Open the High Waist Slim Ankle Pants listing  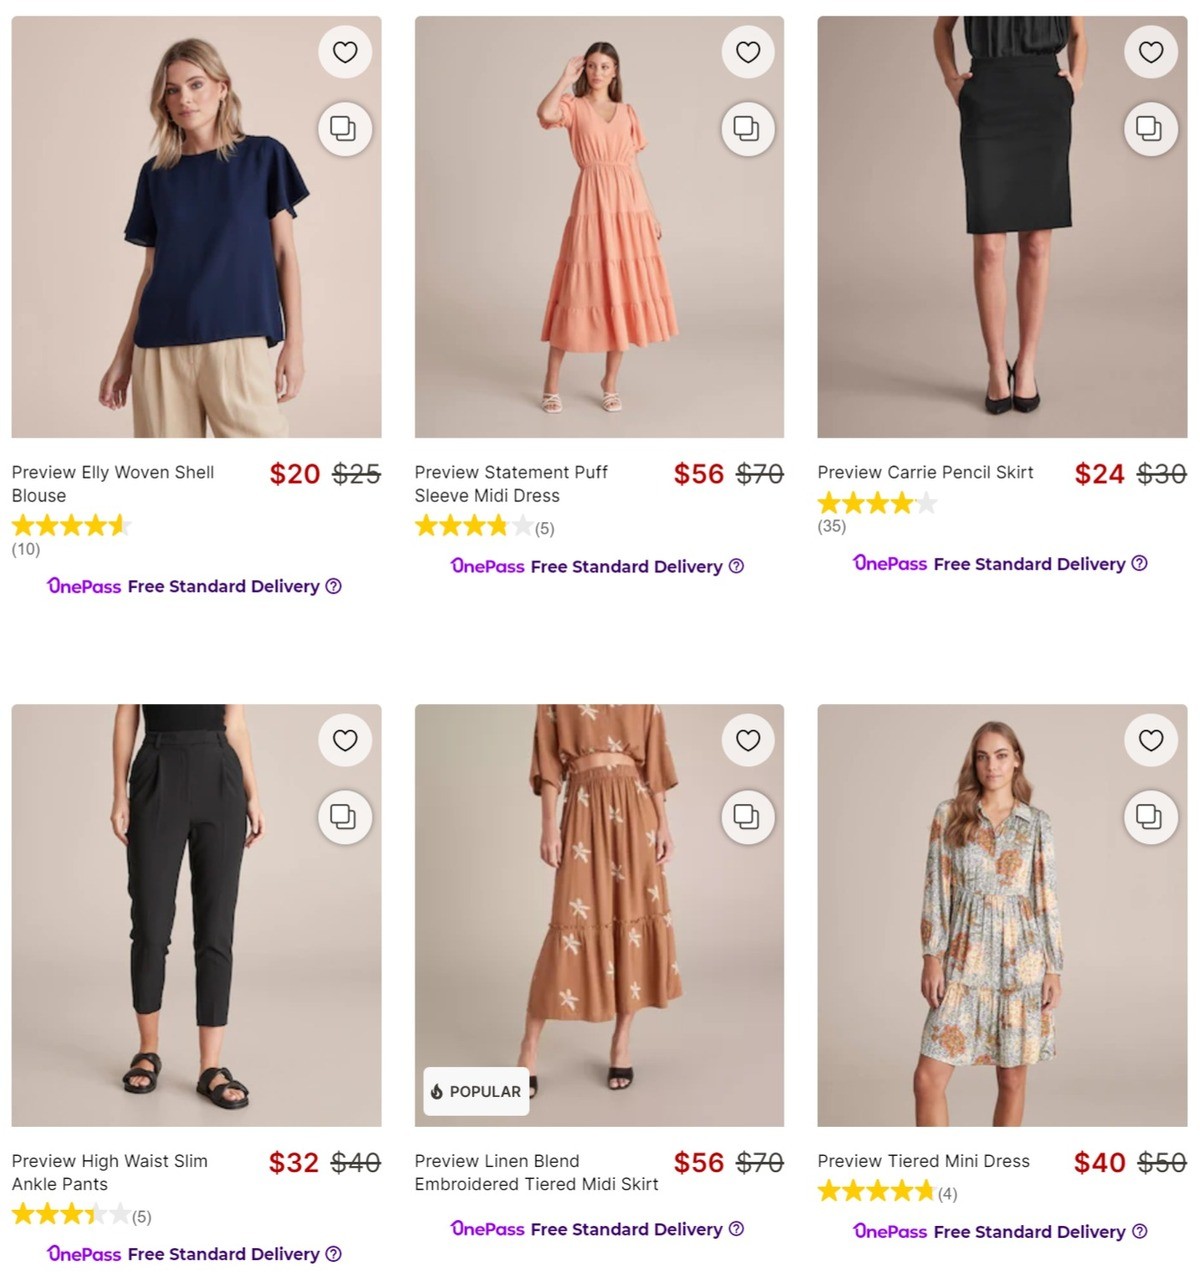(110, 1172)
